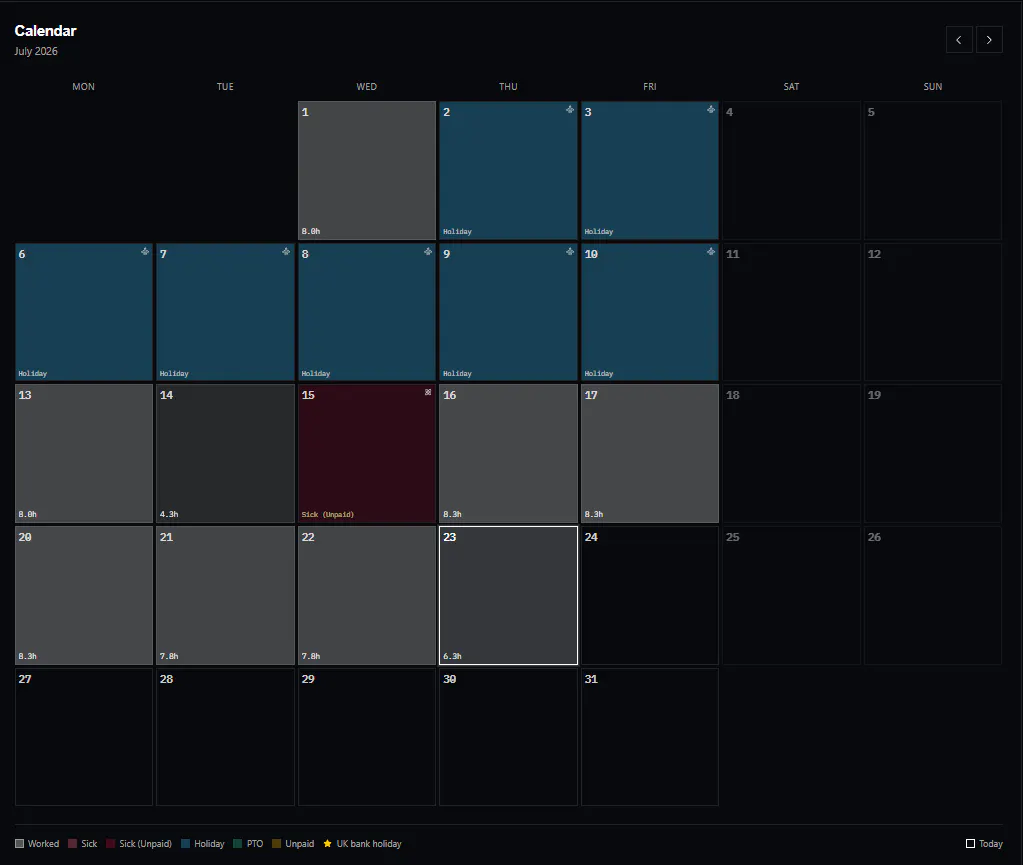Viewport: 1023px width, 865px height.
Task: Open July 17 day cell
Action: point(650,453)
